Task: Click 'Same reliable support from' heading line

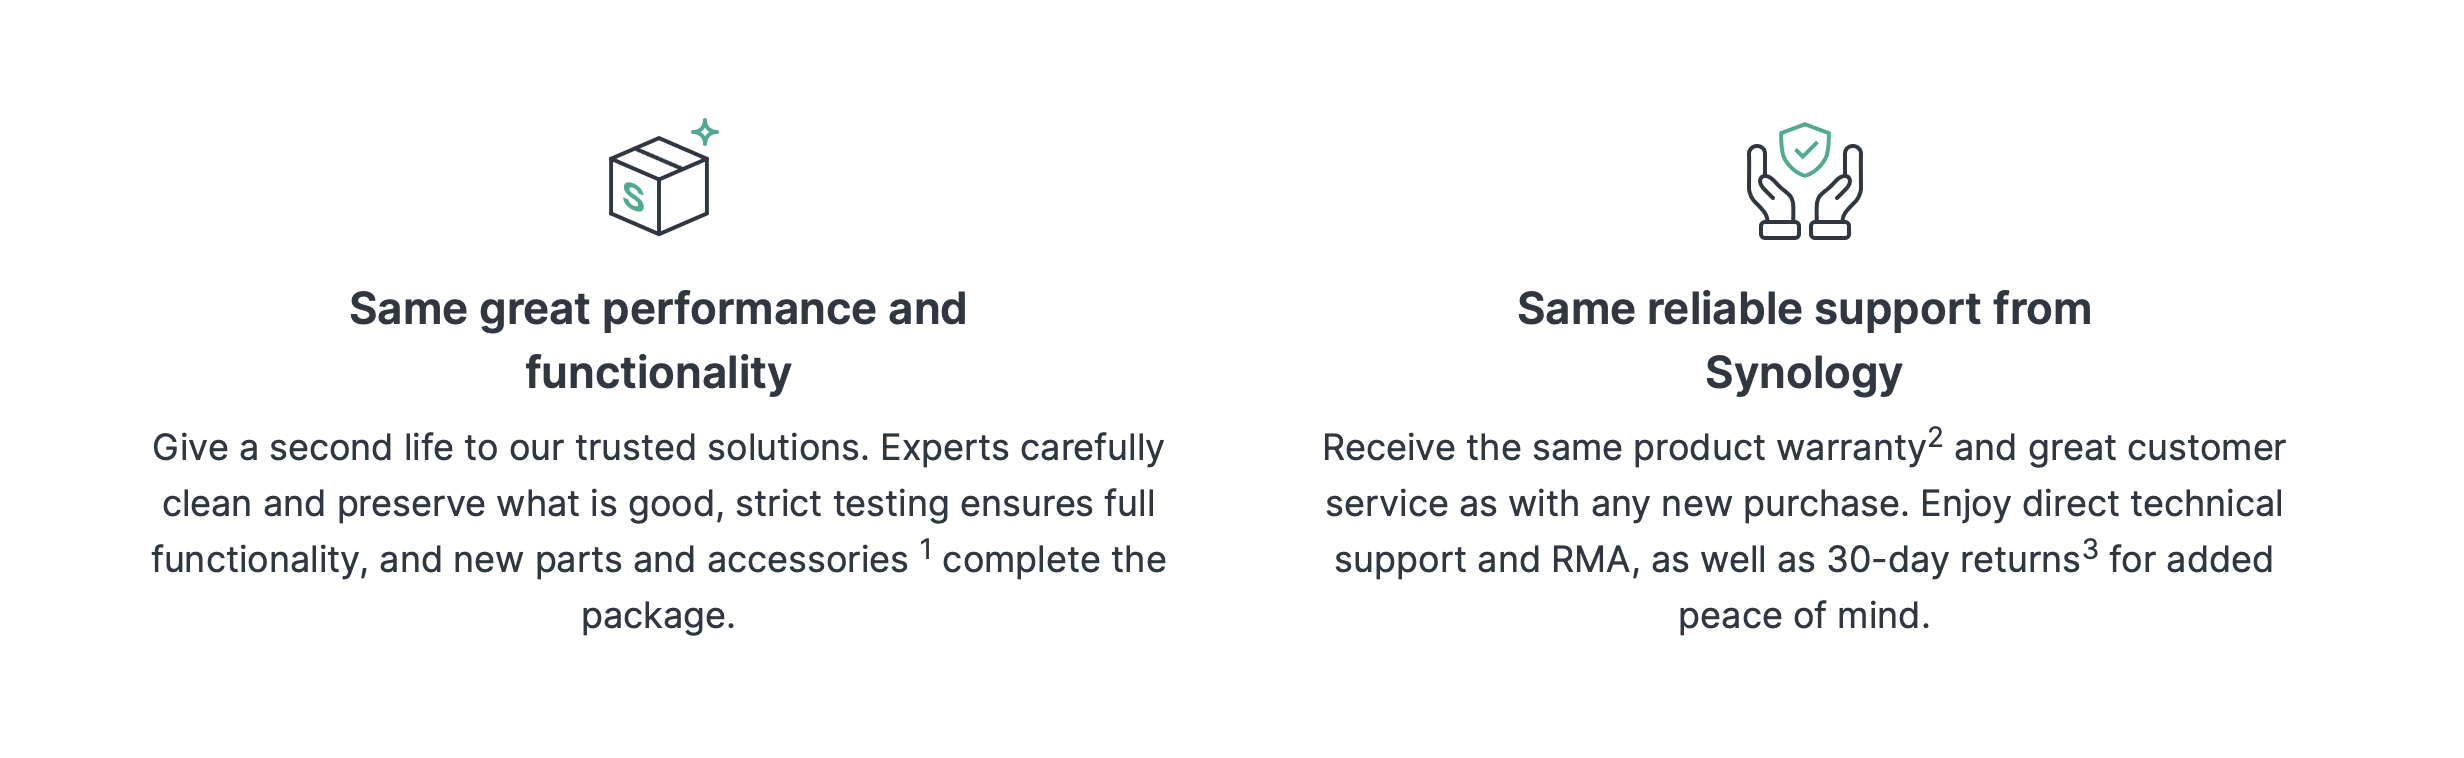Action: [1804, 309]
